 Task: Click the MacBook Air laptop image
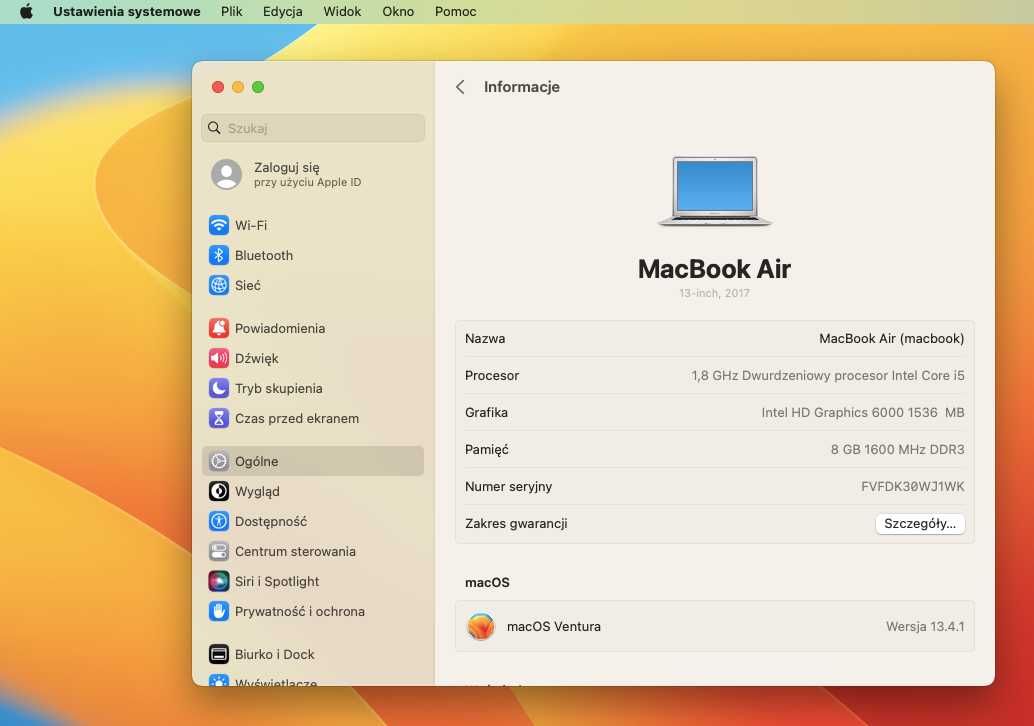coord(715,191)
